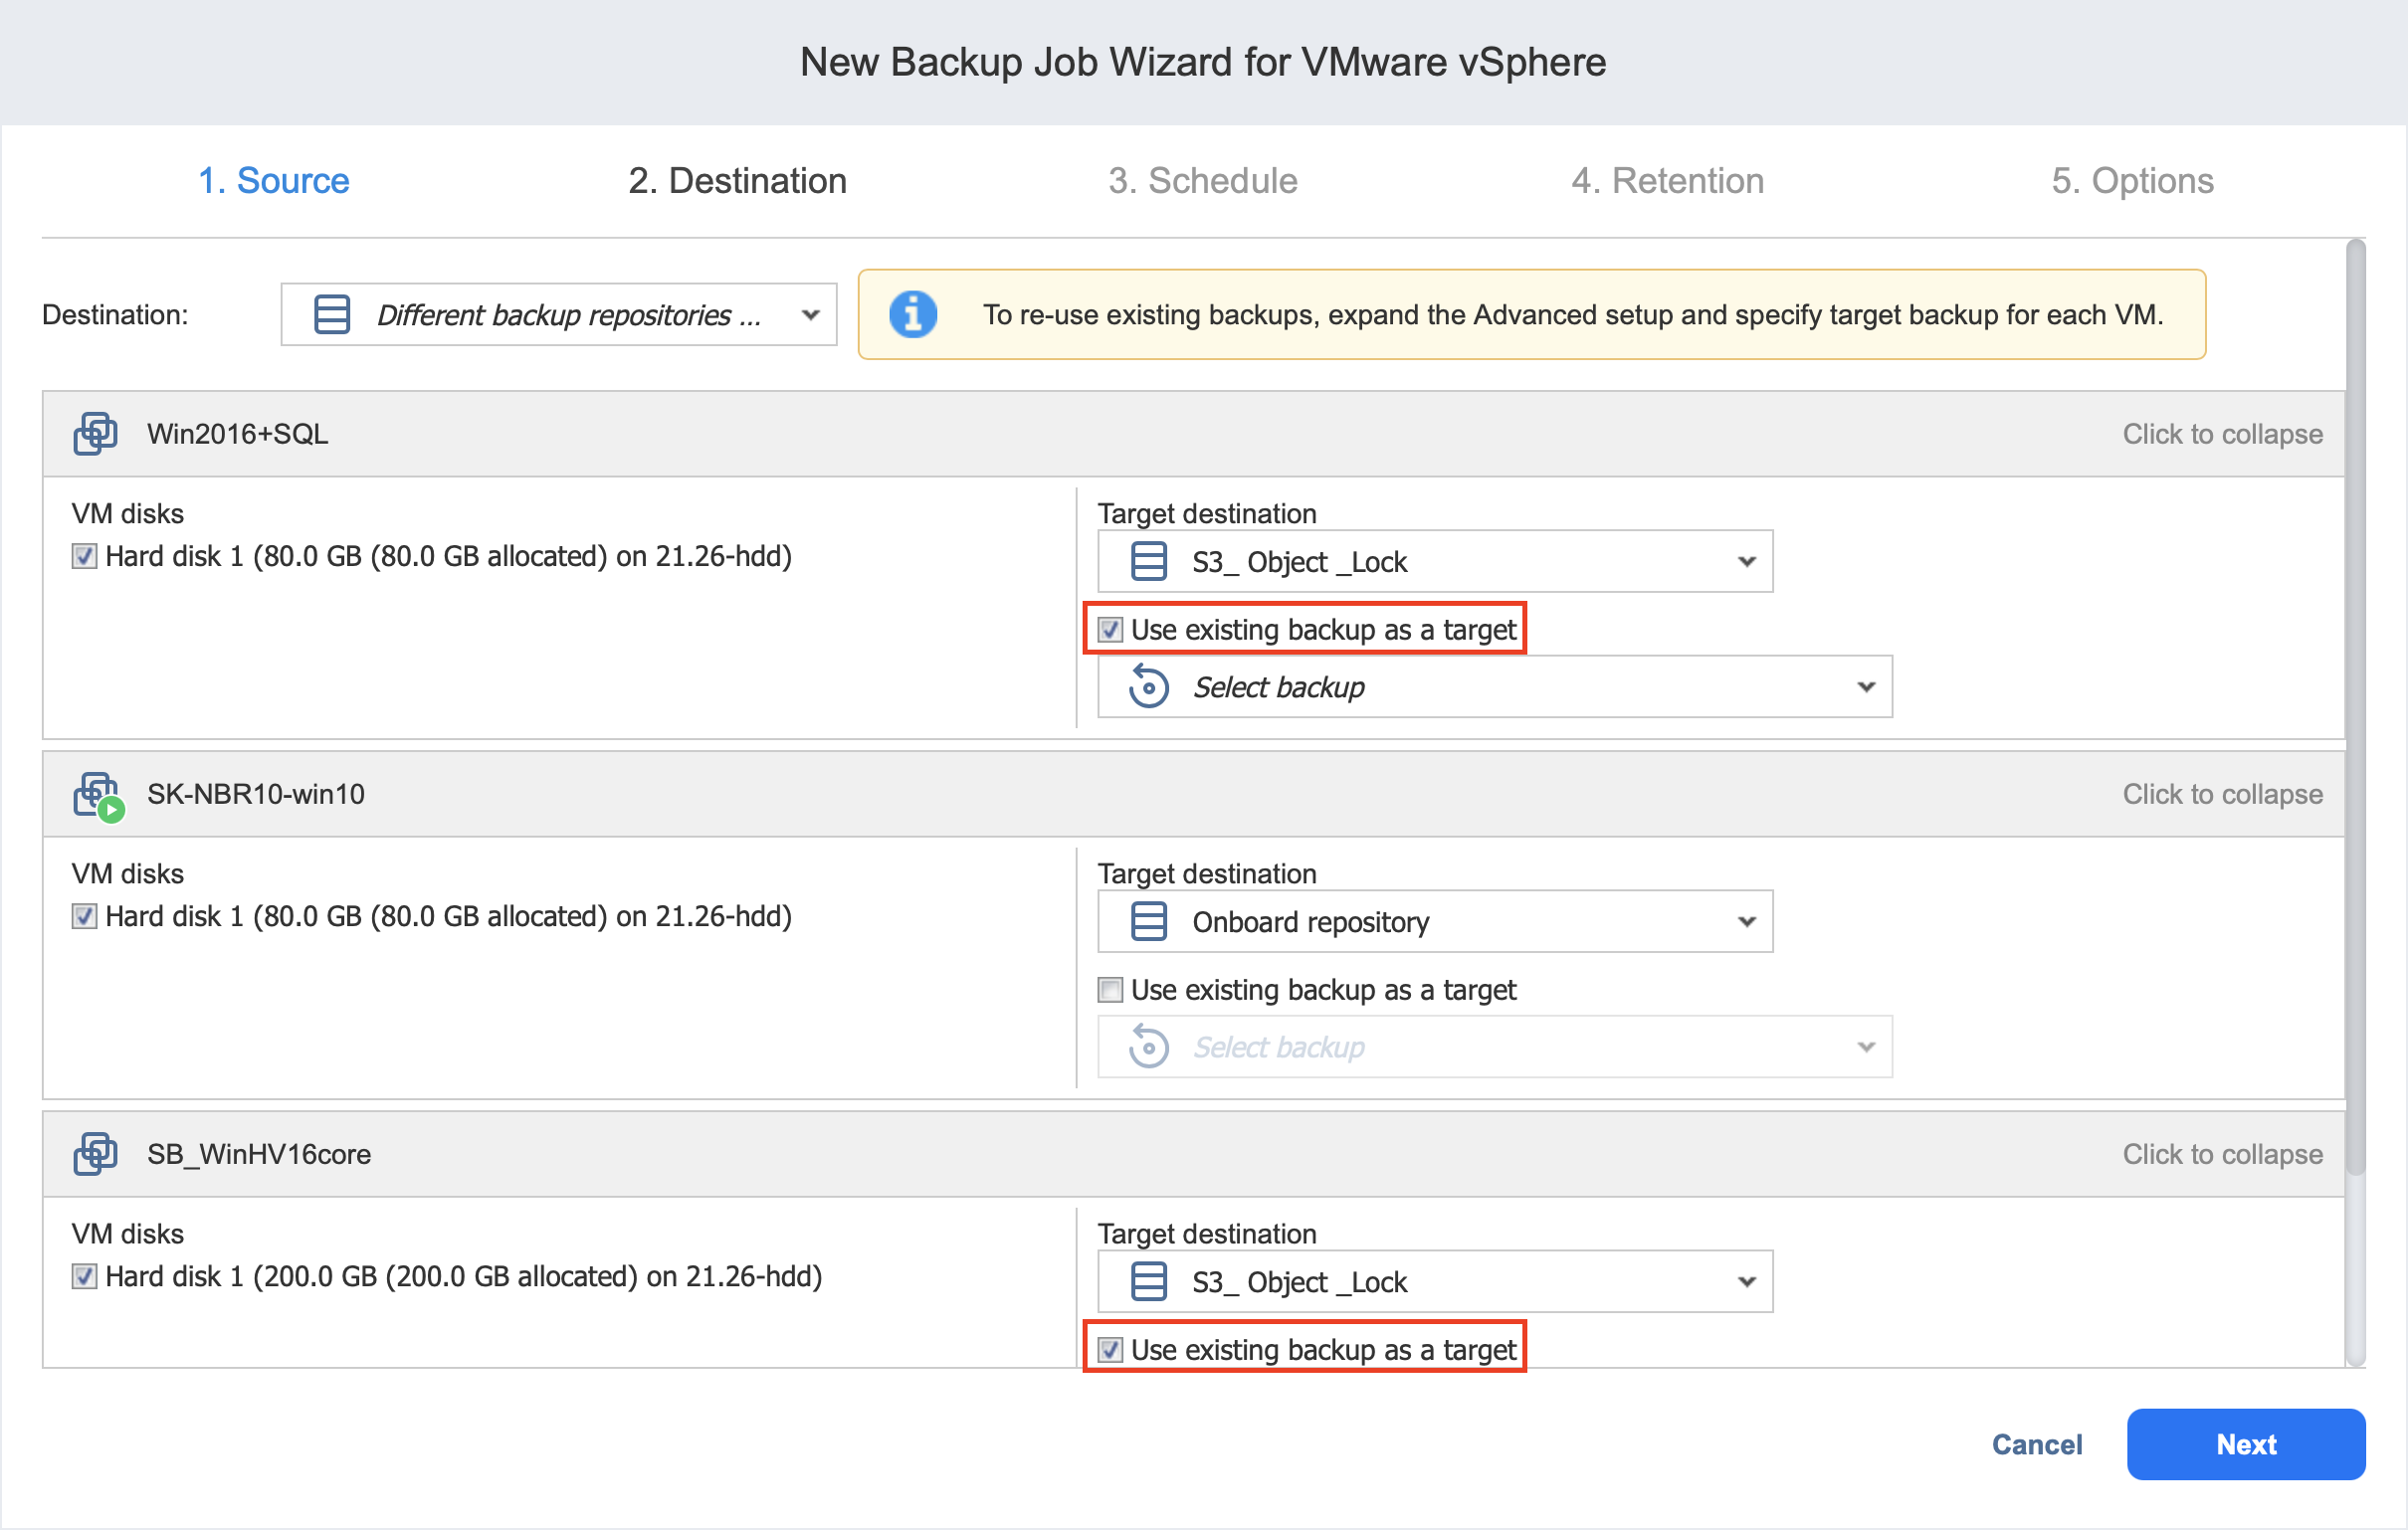The image size is (2408, 1530).
Task: Click VM disks label under SK-NBR10-win10
Action: pos(128,873)
